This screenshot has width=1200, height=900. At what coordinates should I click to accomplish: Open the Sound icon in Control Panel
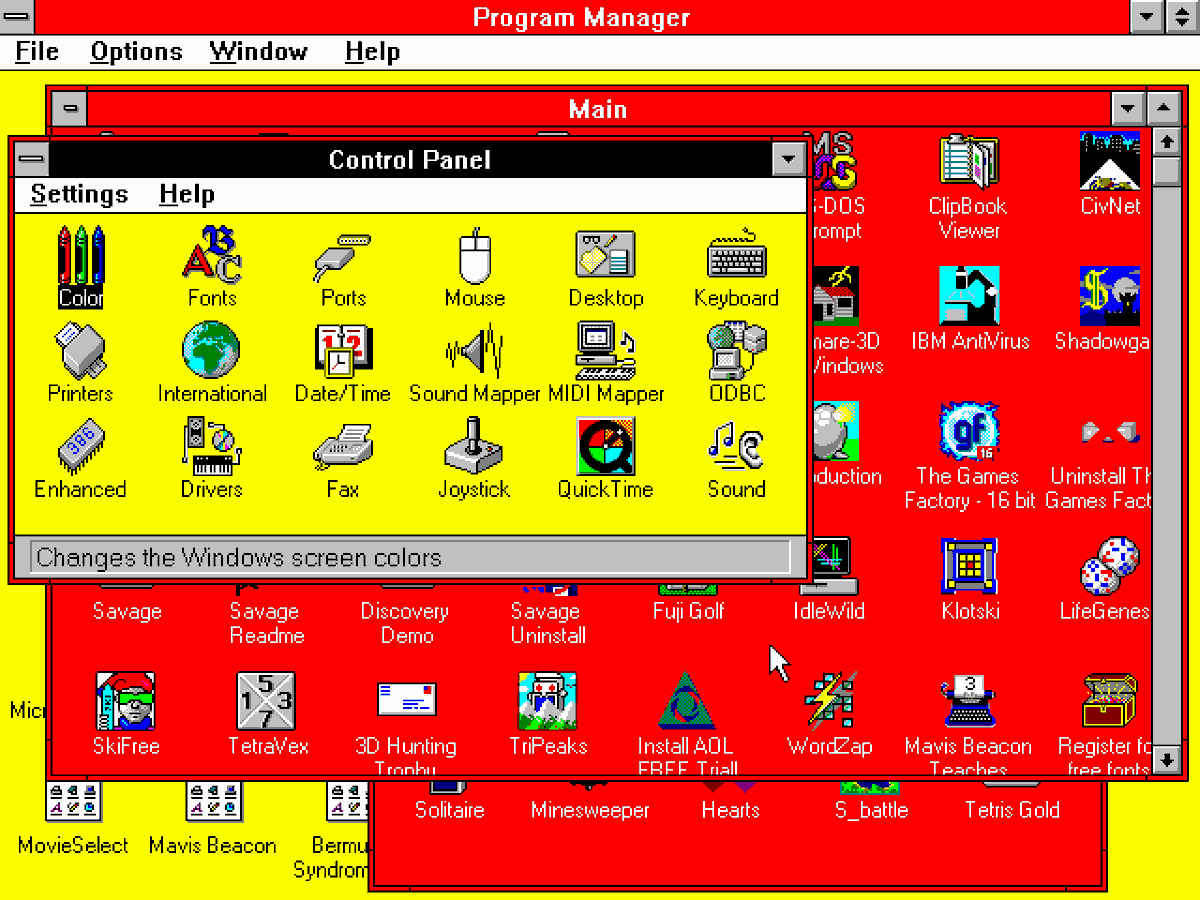[737, 446]
